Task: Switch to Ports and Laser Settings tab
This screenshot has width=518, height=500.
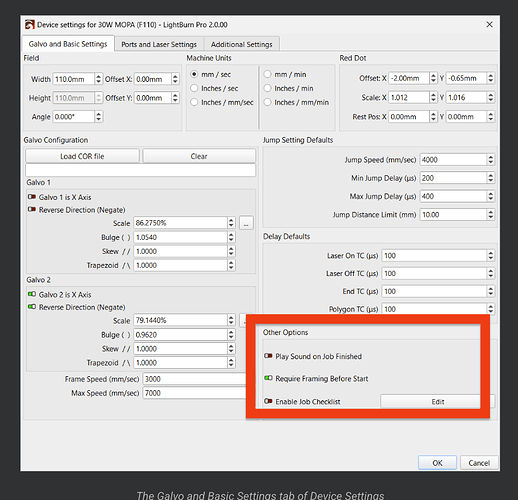Action: point(159,44)
